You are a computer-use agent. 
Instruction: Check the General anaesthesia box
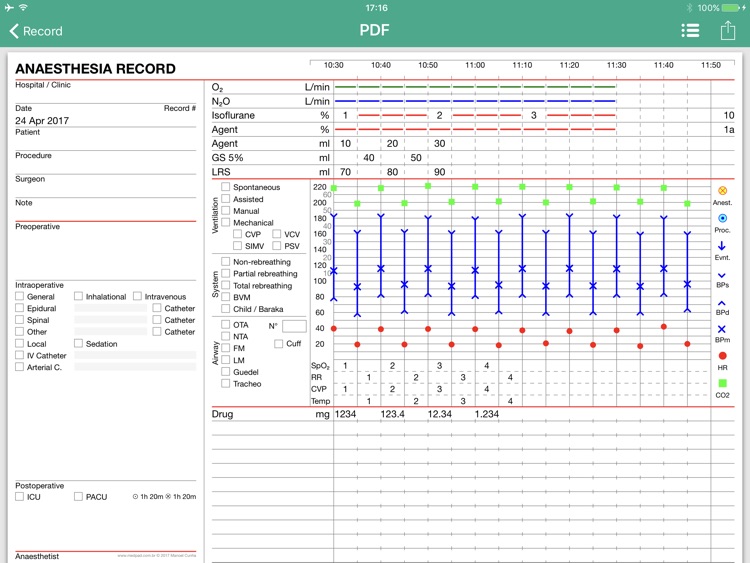point(20,296)
